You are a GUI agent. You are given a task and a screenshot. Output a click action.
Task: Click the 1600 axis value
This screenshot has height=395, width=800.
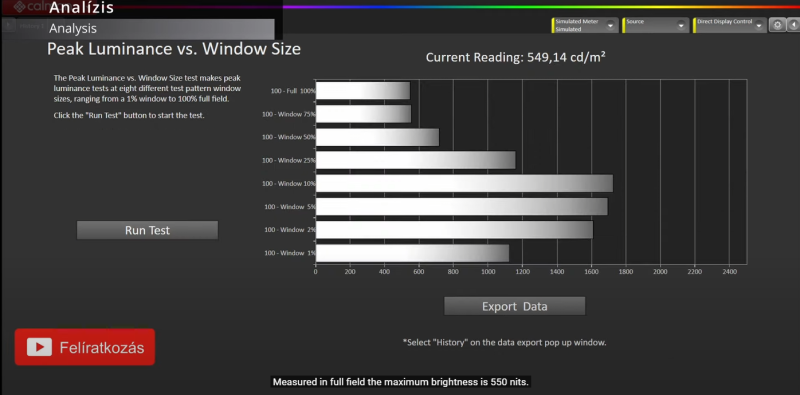[591, 272]
